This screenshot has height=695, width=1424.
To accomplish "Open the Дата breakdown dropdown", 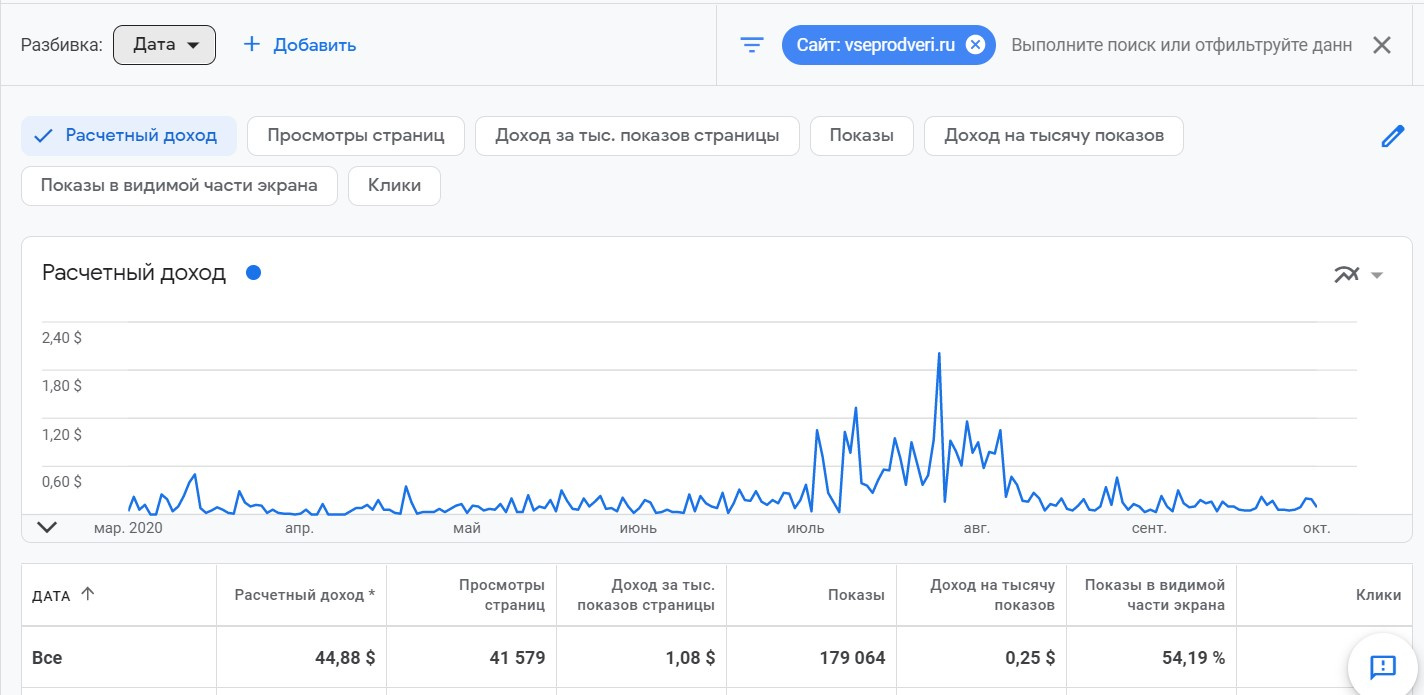I will point(165,45).
